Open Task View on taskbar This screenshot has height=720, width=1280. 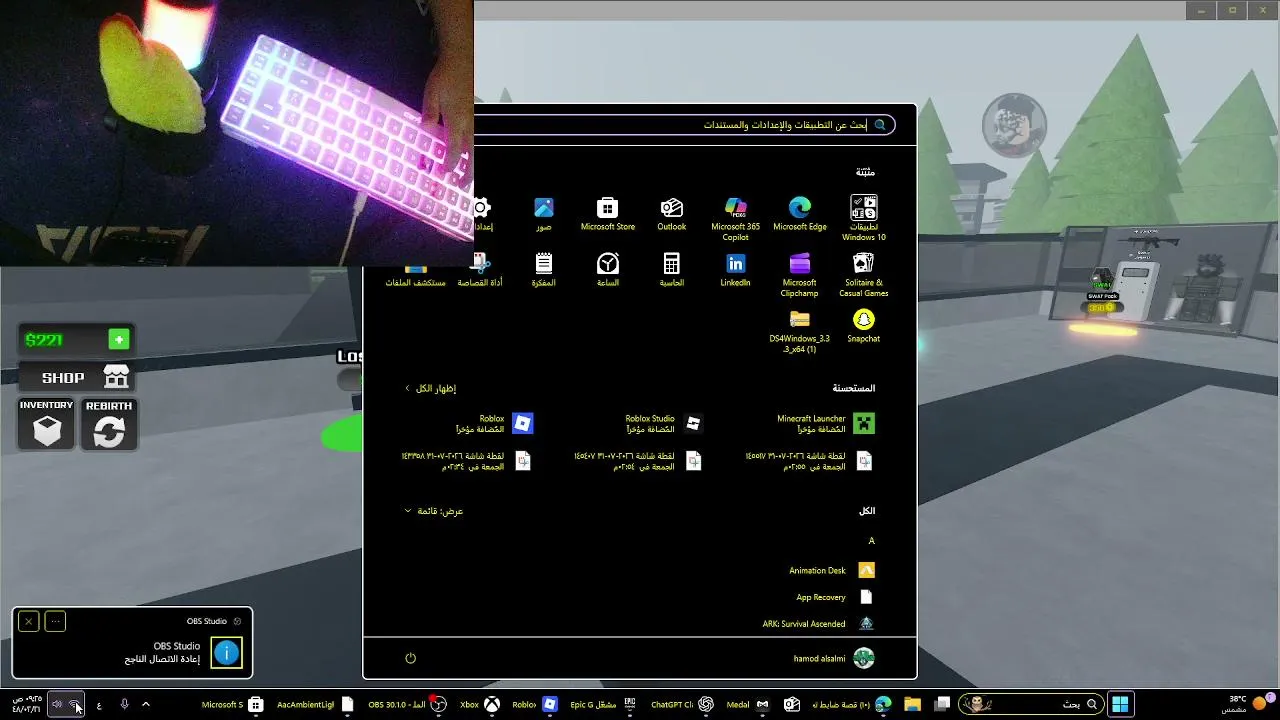[942, 704]
